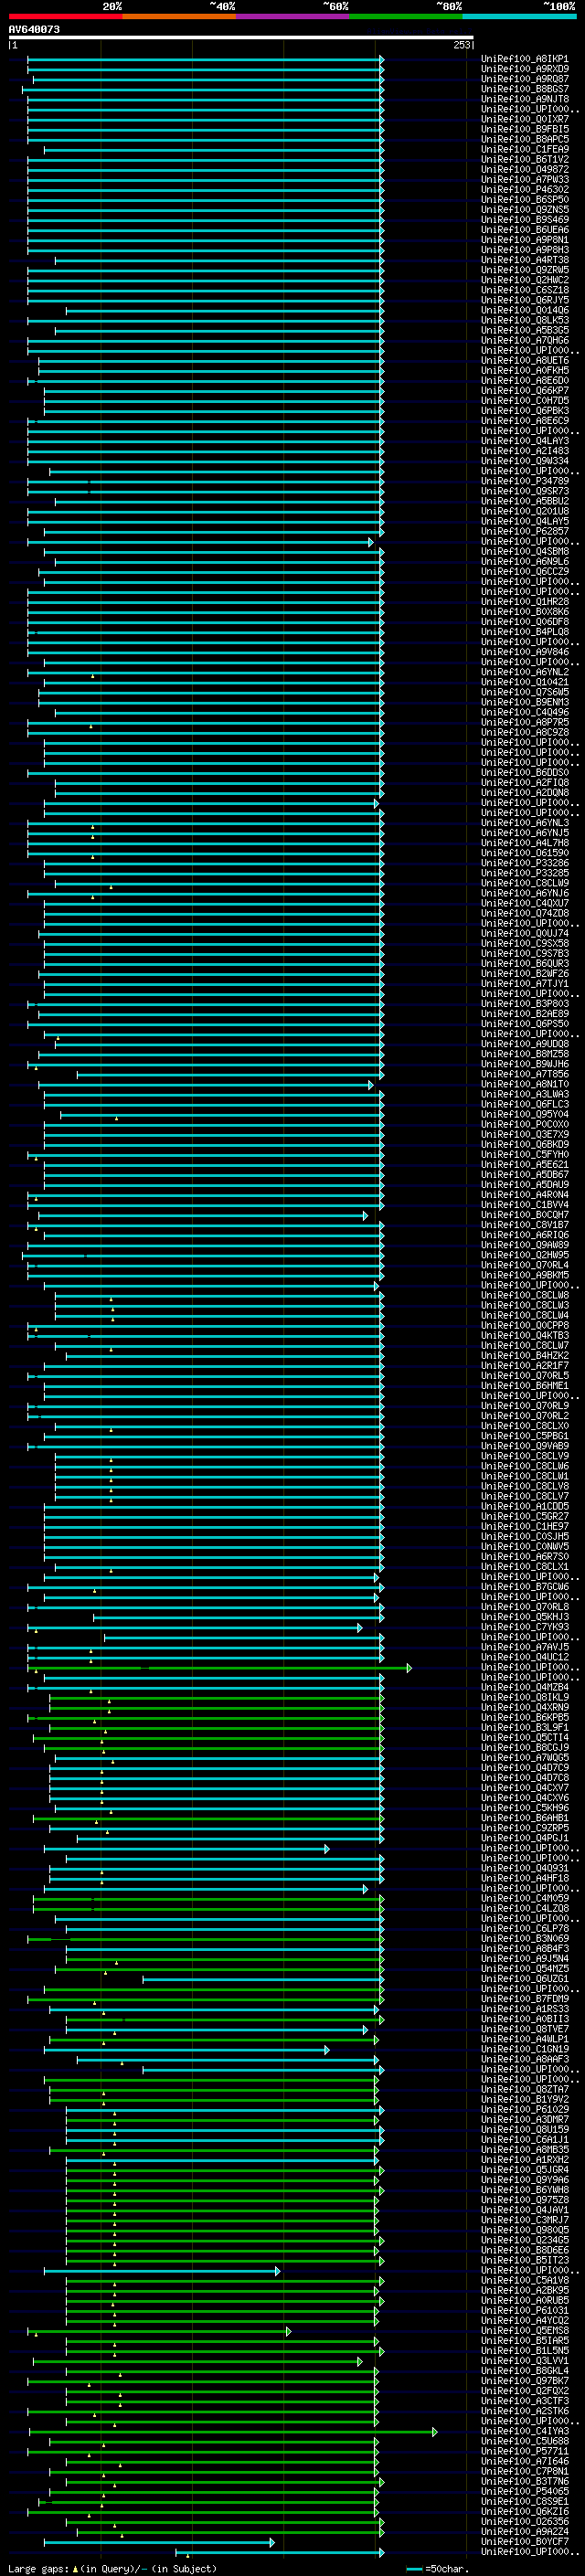Screen dimensions: 585x2576
Task: Click the orange ~40% legend segment
Action: point(179,16)
